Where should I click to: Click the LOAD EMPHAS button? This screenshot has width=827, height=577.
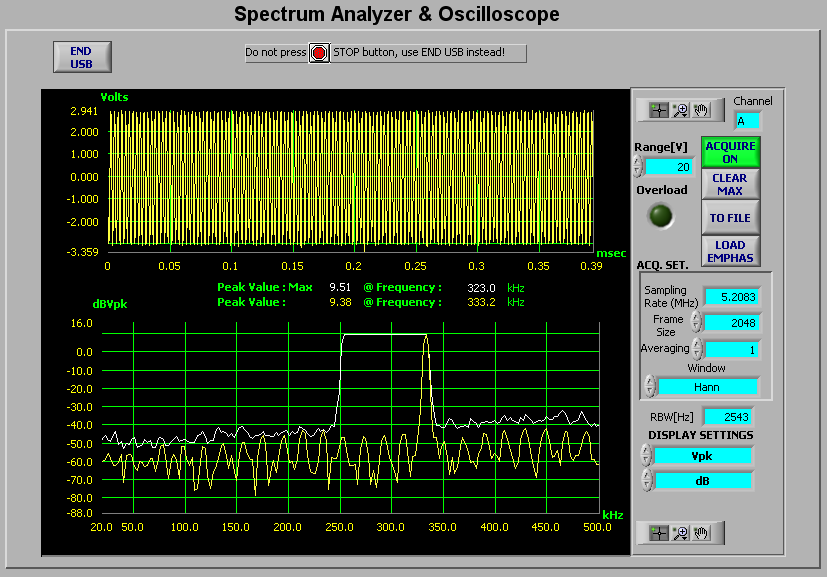tap(730, 251)
